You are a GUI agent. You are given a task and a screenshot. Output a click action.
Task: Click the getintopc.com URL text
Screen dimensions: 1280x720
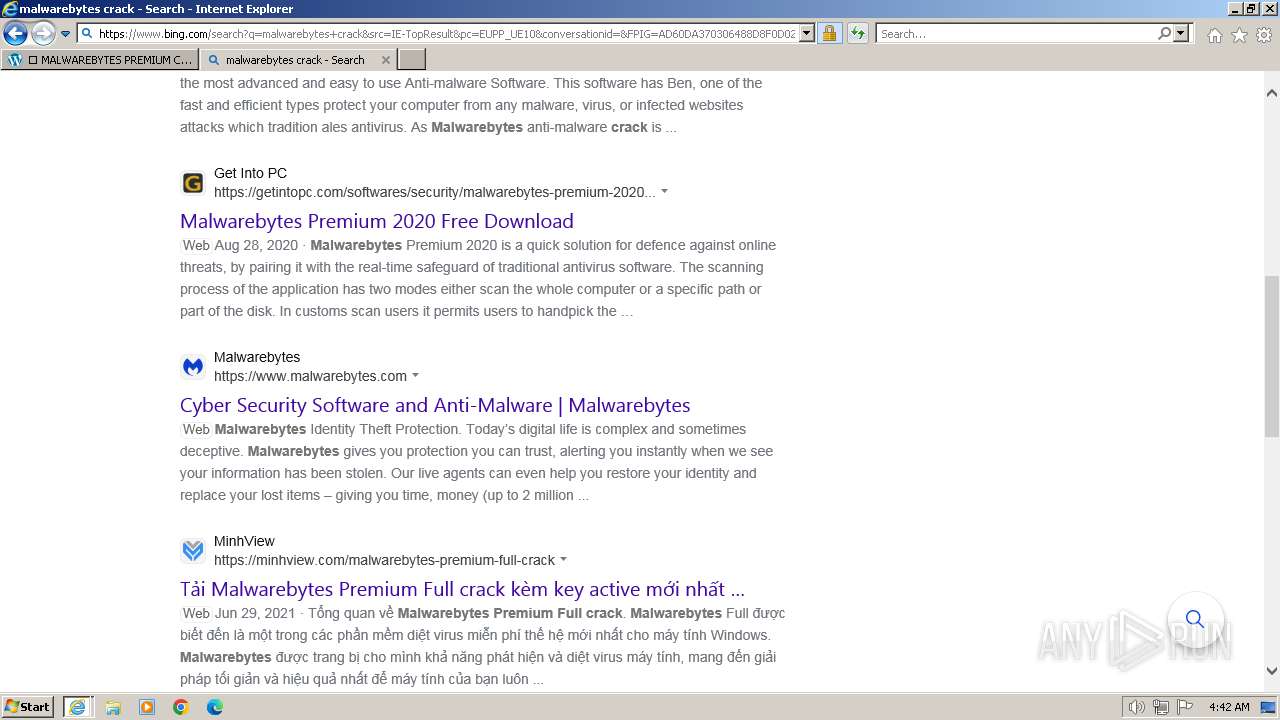435,192
